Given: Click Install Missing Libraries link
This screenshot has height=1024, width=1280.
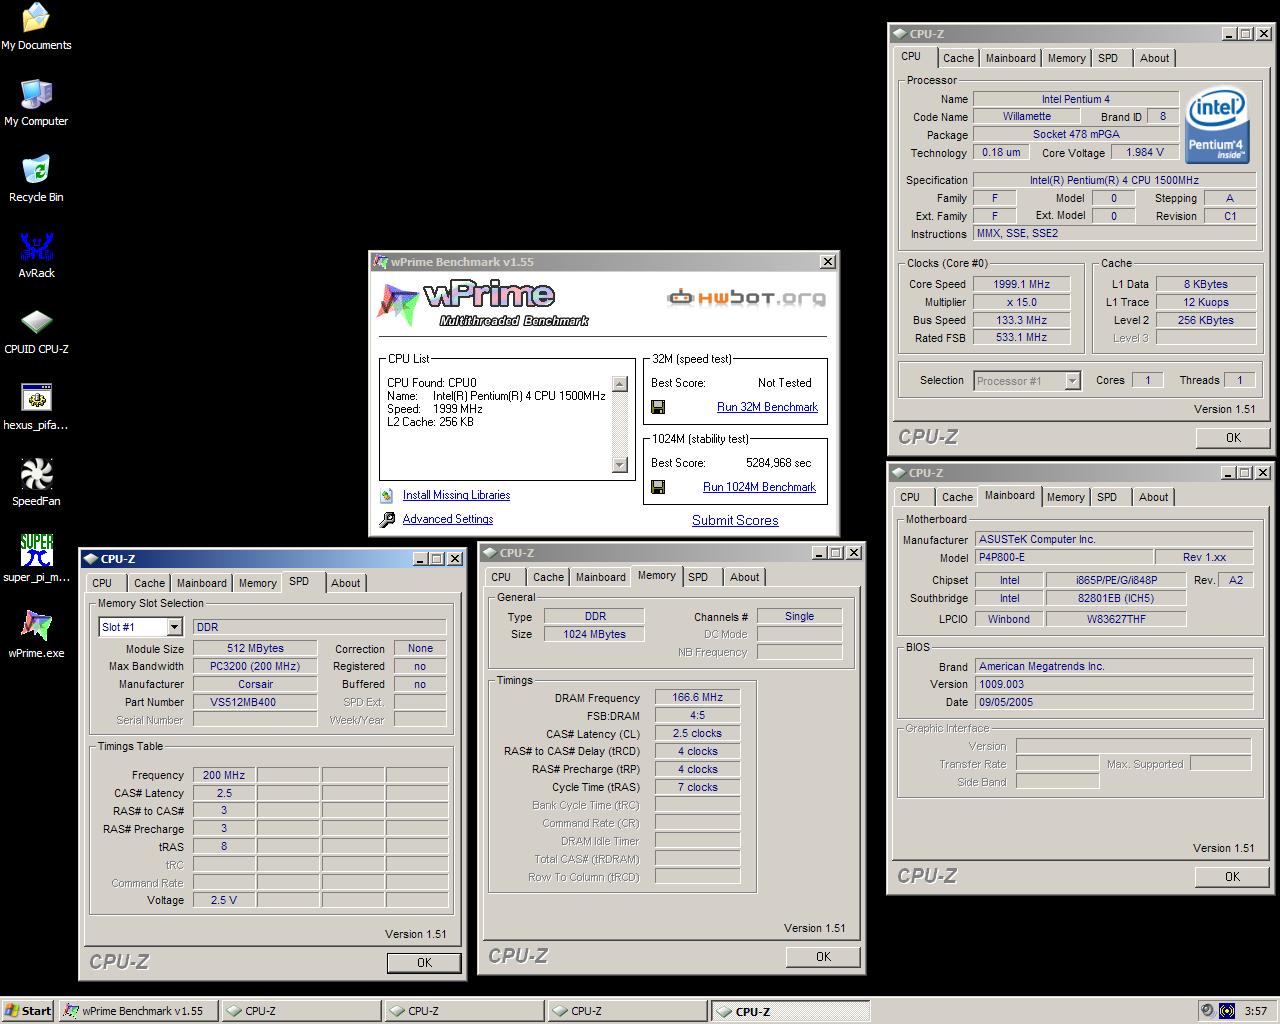Looking at the screenshot, I should click(x=456, y=495).
